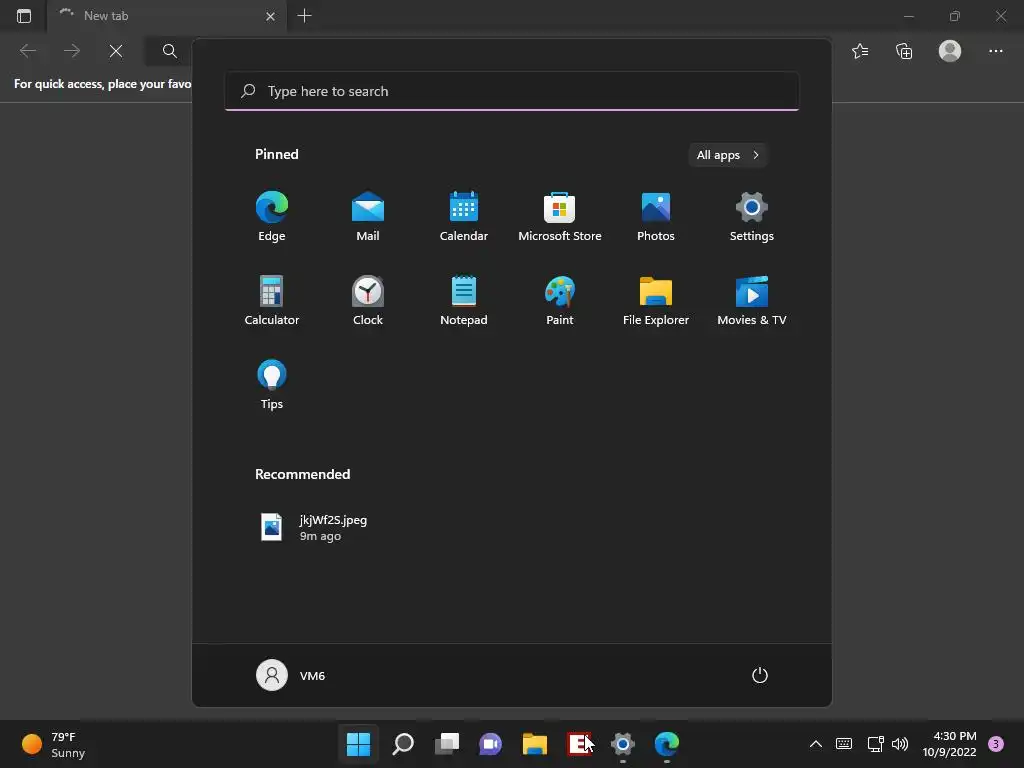
Task: Show hidden system tray icons
Action: pyautogui.click(x=816, y=744)
